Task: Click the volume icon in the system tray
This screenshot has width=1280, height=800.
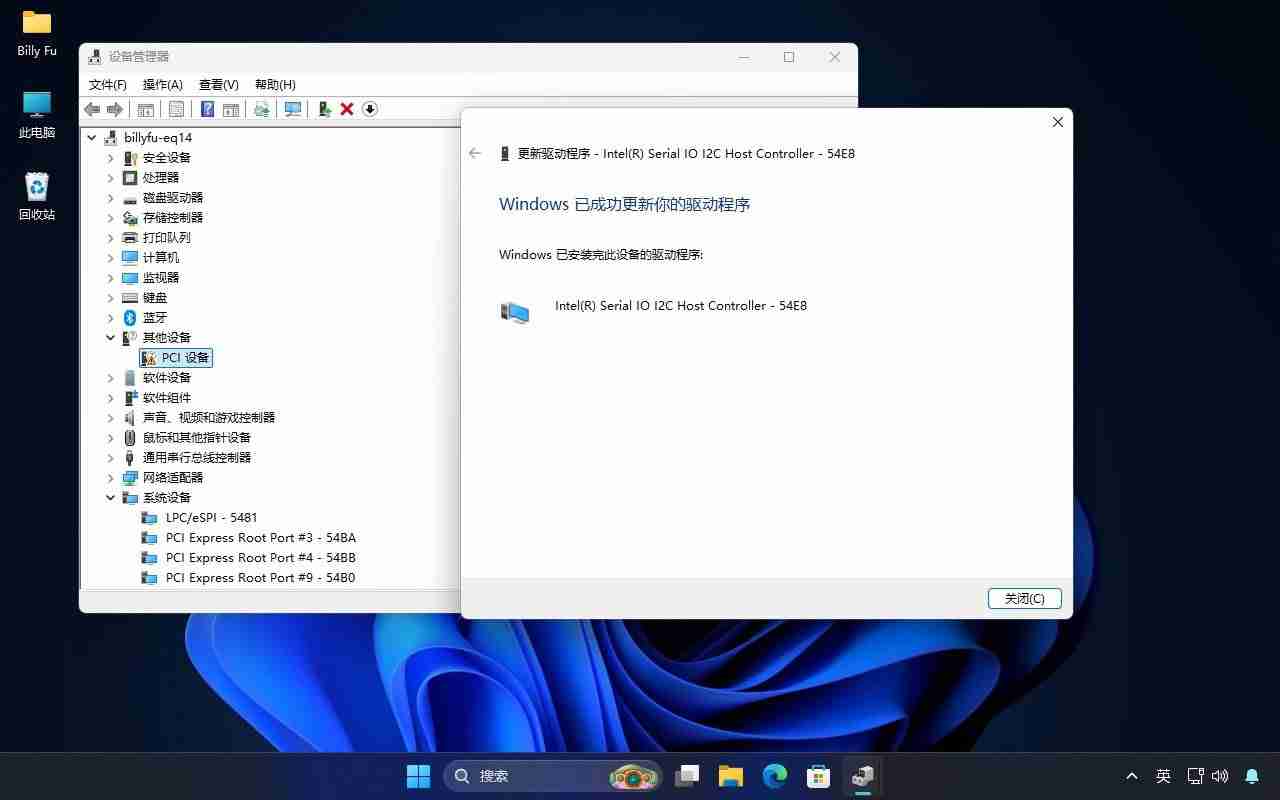Action: pyautogui.click(x=1220, y=776)
